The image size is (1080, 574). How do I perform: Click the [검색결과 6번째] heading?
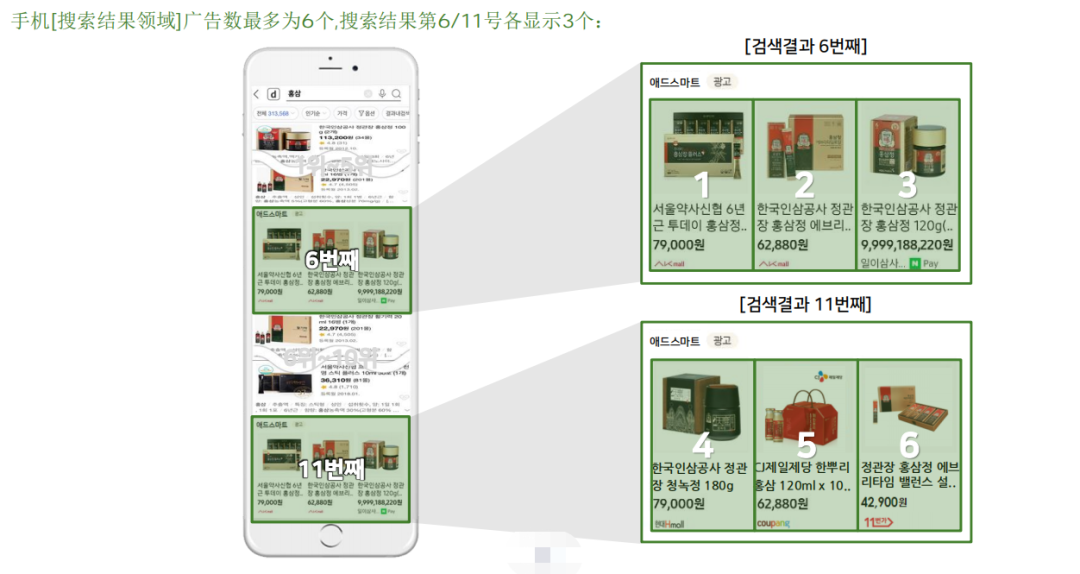[805, 46]
